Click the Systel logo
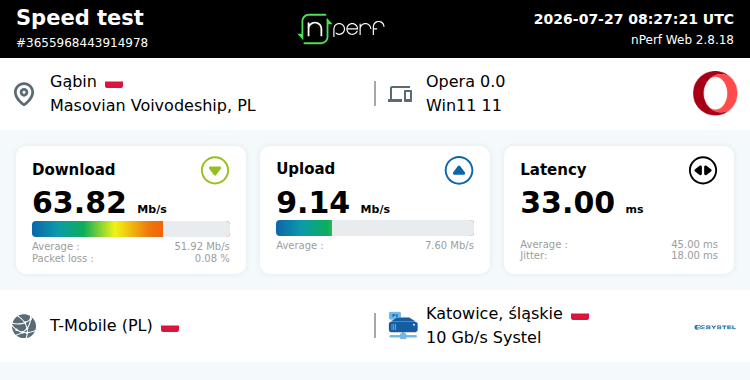This screenshot has width=750, height=380. (715, 327)
